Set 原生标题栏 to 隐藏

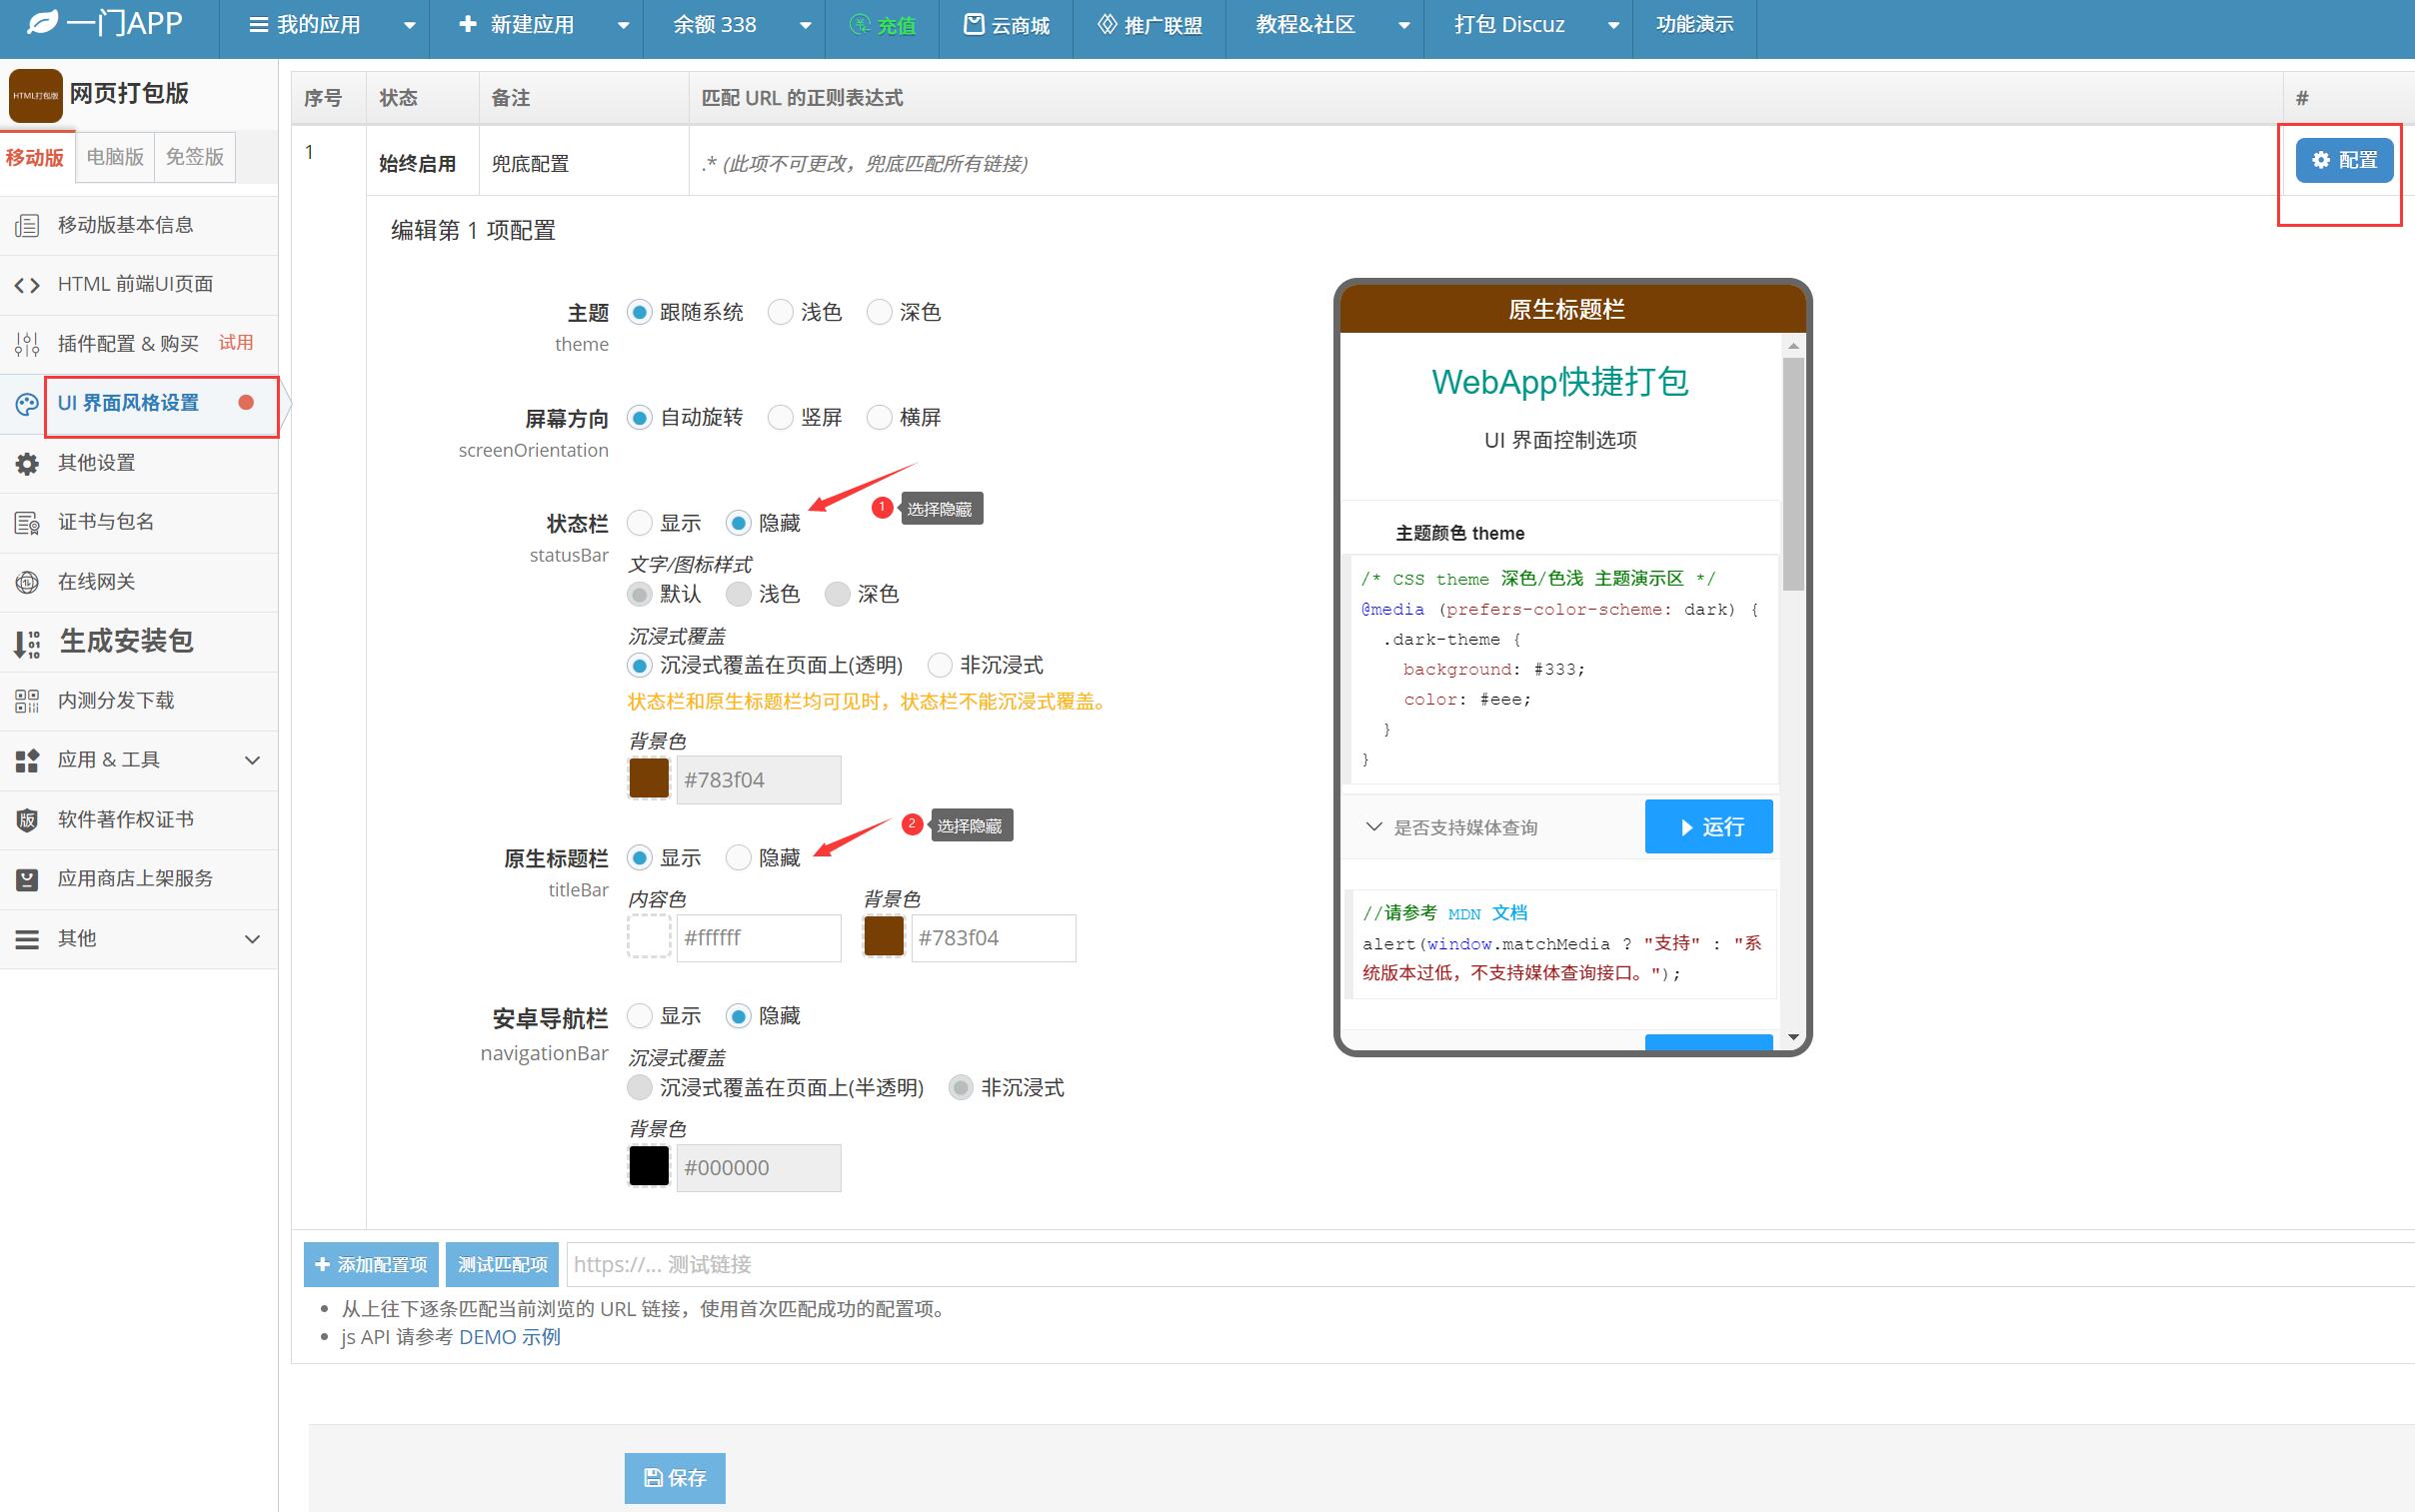click(738, 858)
